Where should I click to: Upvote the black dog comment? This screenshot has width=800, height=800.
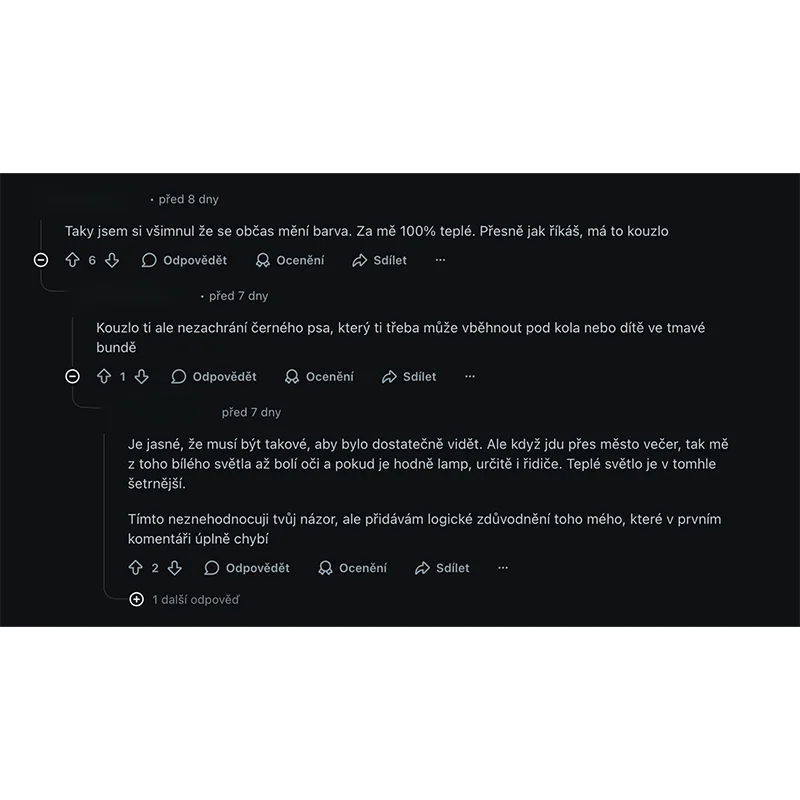pos(104,377)
